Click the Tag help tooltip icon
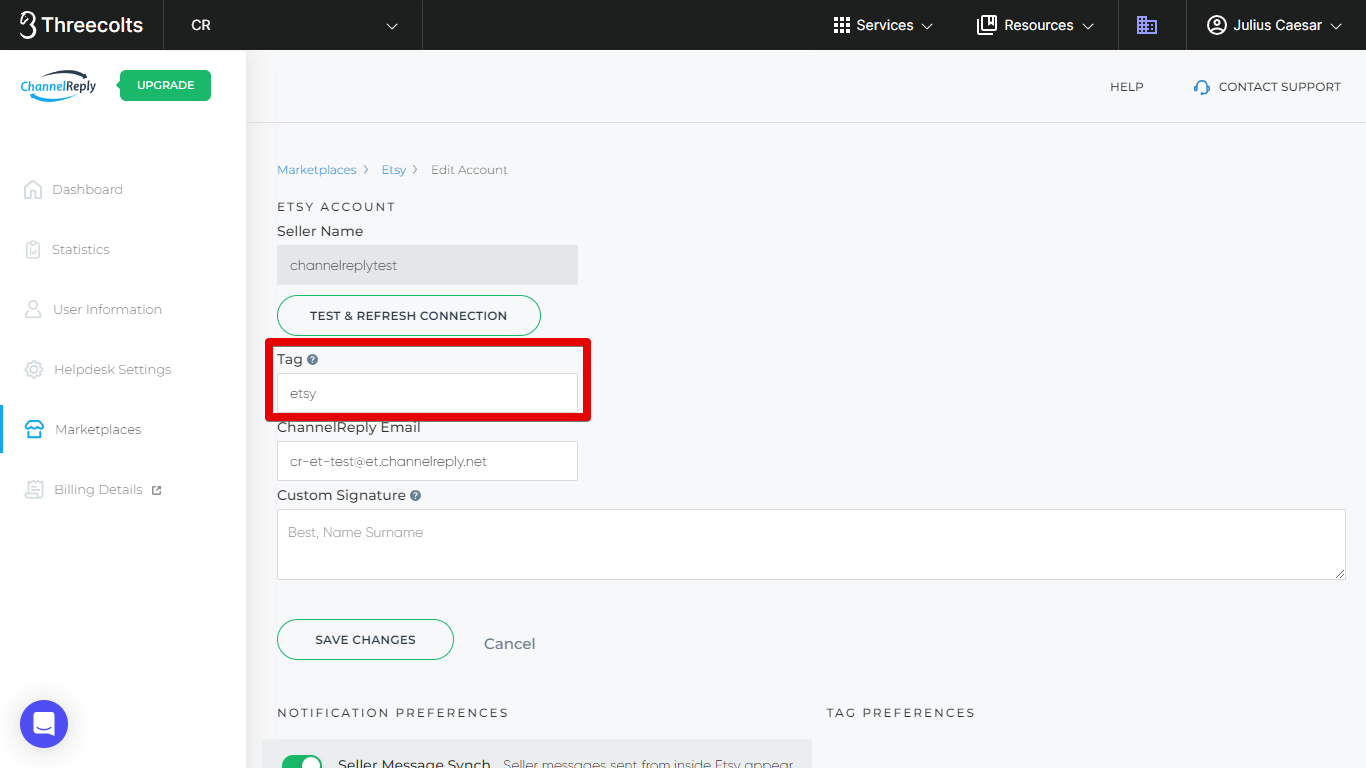1366x768 pixels. 312,359
